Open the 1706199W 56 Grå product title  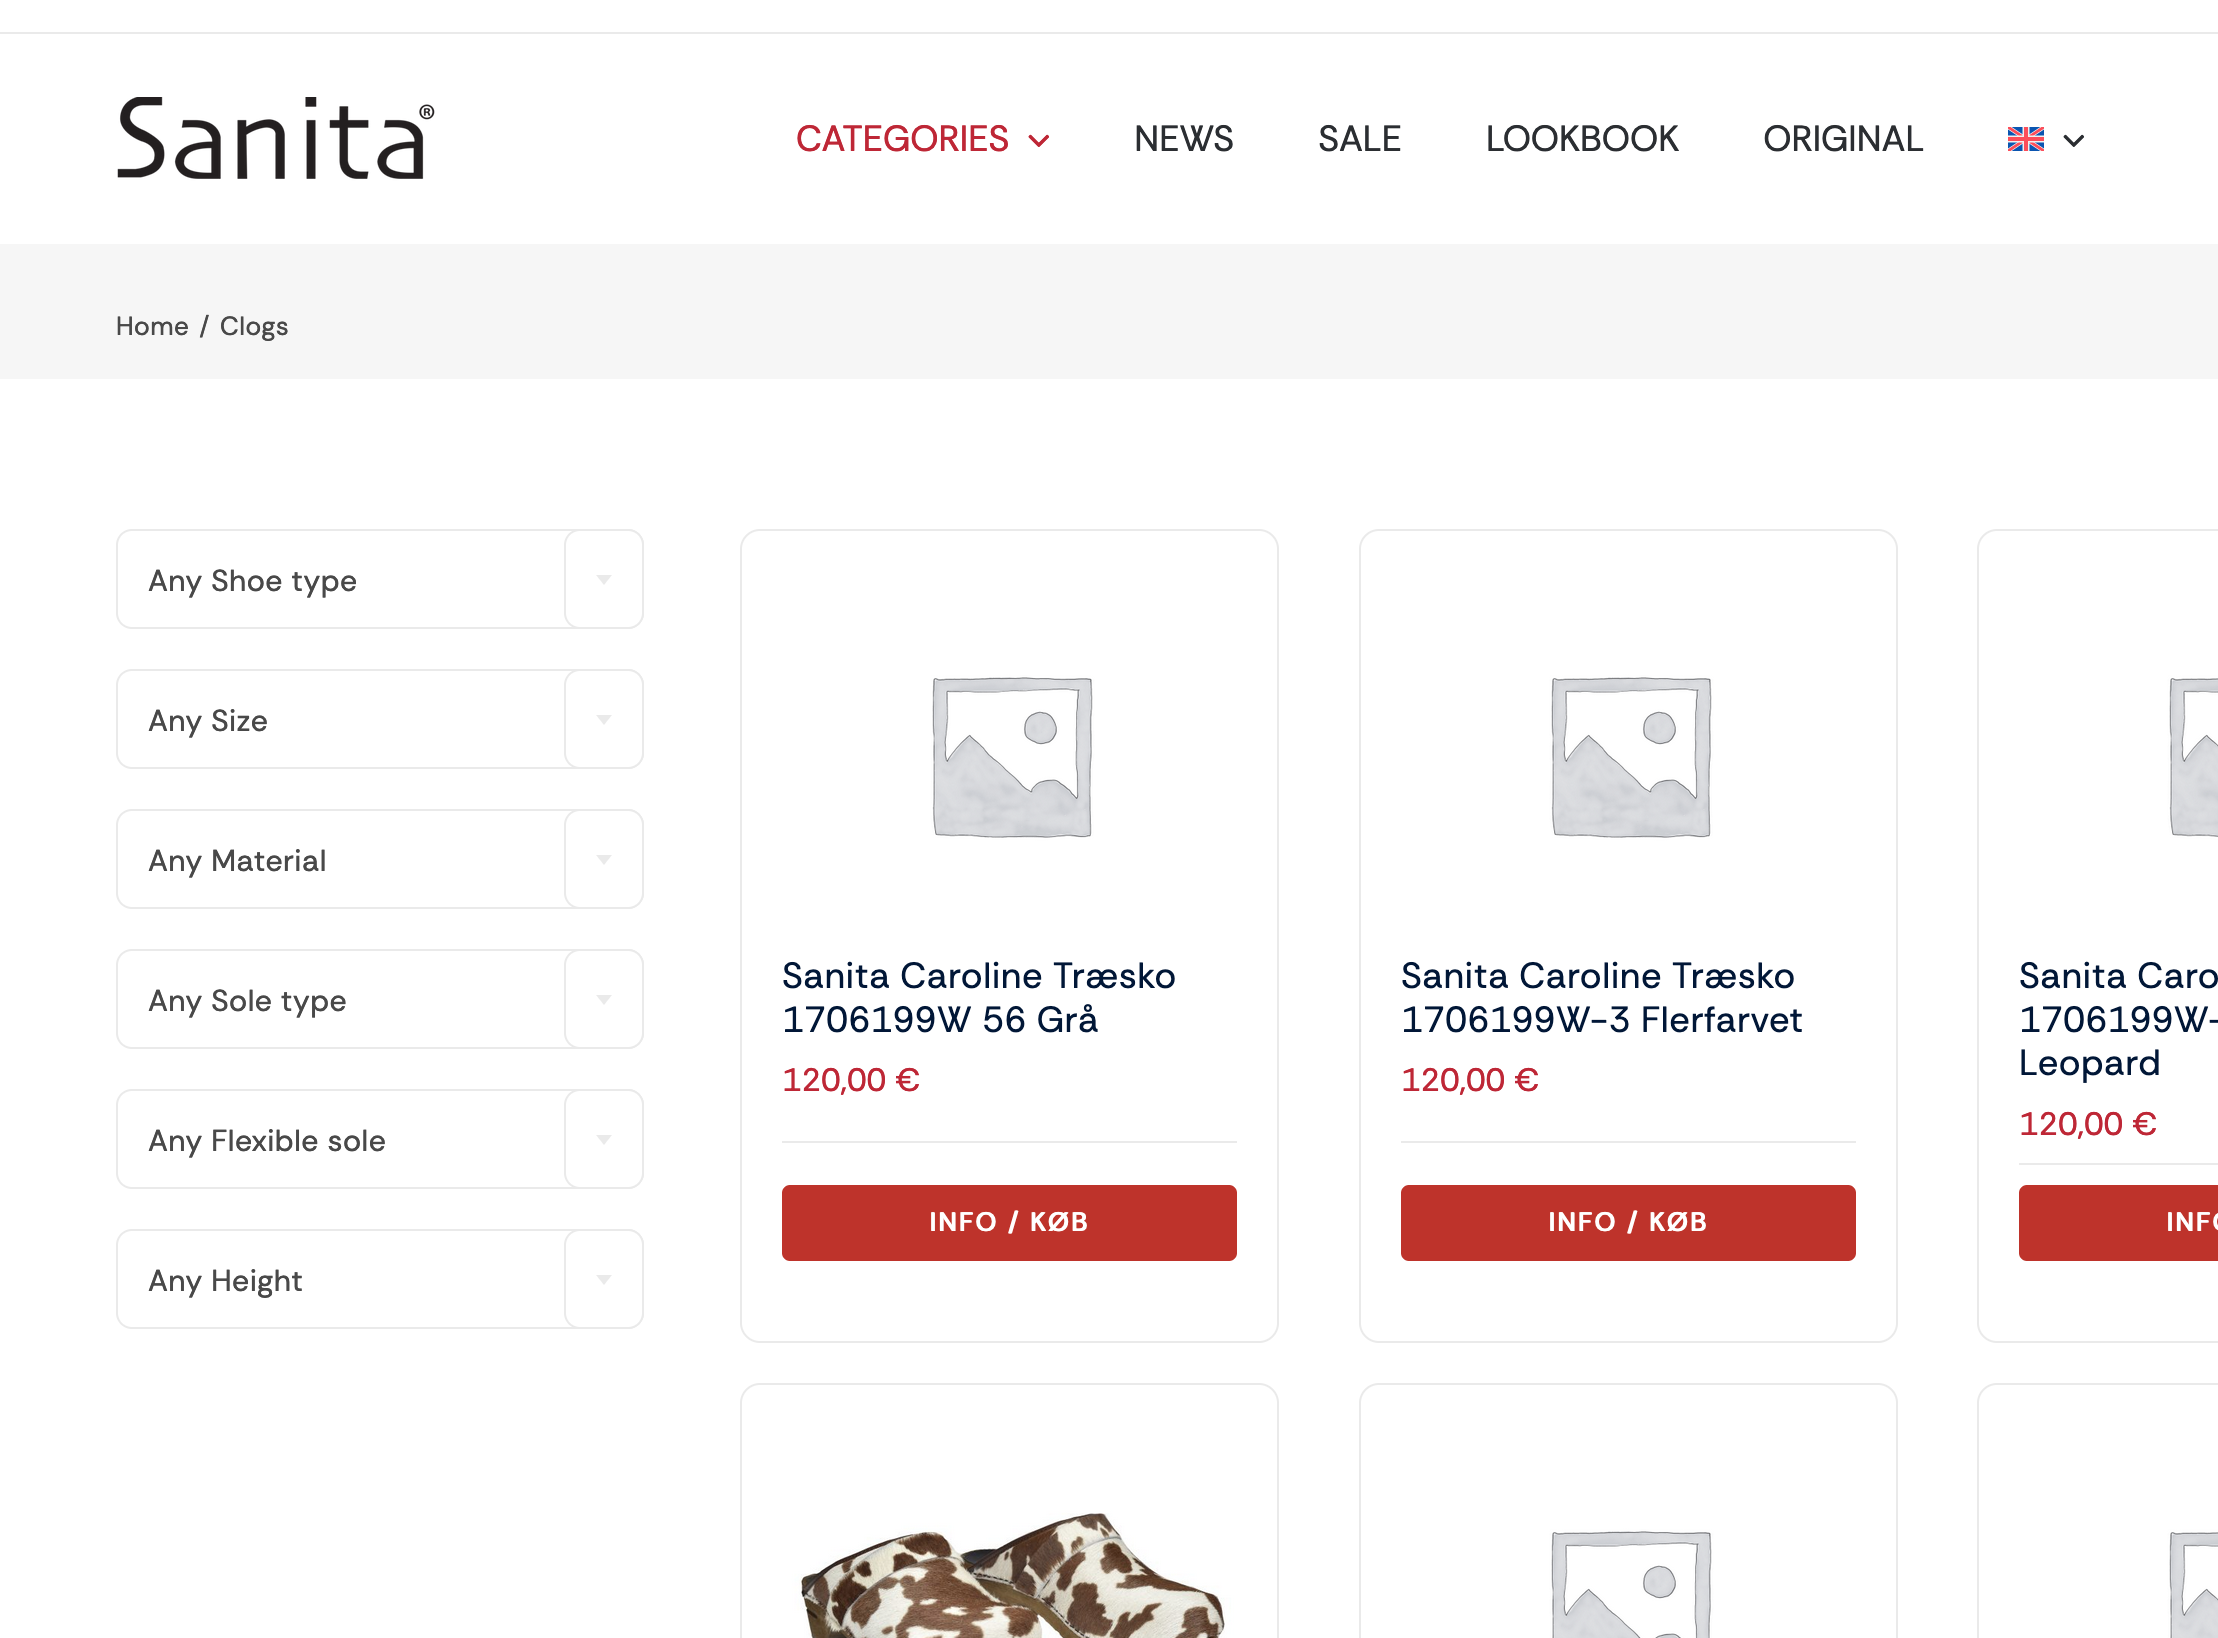pyautogui.click(x=978, y=997)
